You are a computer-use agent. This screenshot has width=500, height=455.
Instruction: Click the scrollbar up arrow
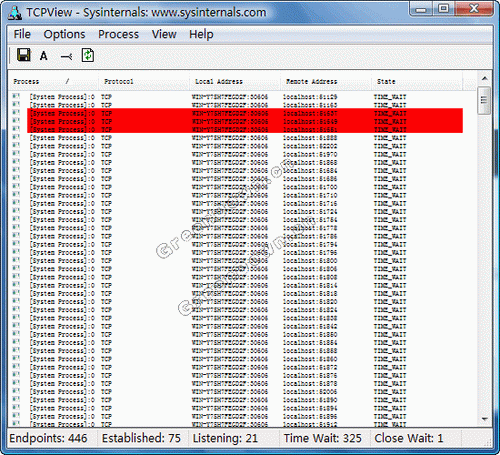pyautogui.click(x=485, y=79)
